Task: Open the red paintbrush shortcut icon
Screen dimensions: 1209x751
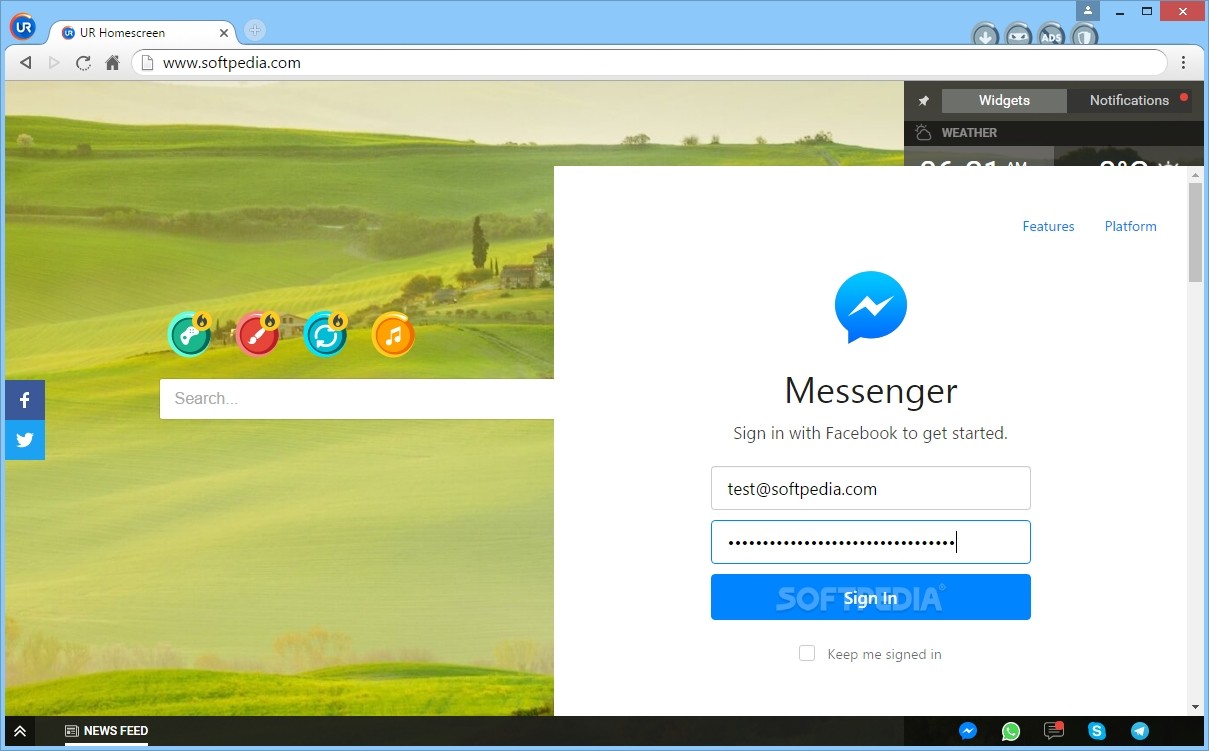Action: (257, 334)
